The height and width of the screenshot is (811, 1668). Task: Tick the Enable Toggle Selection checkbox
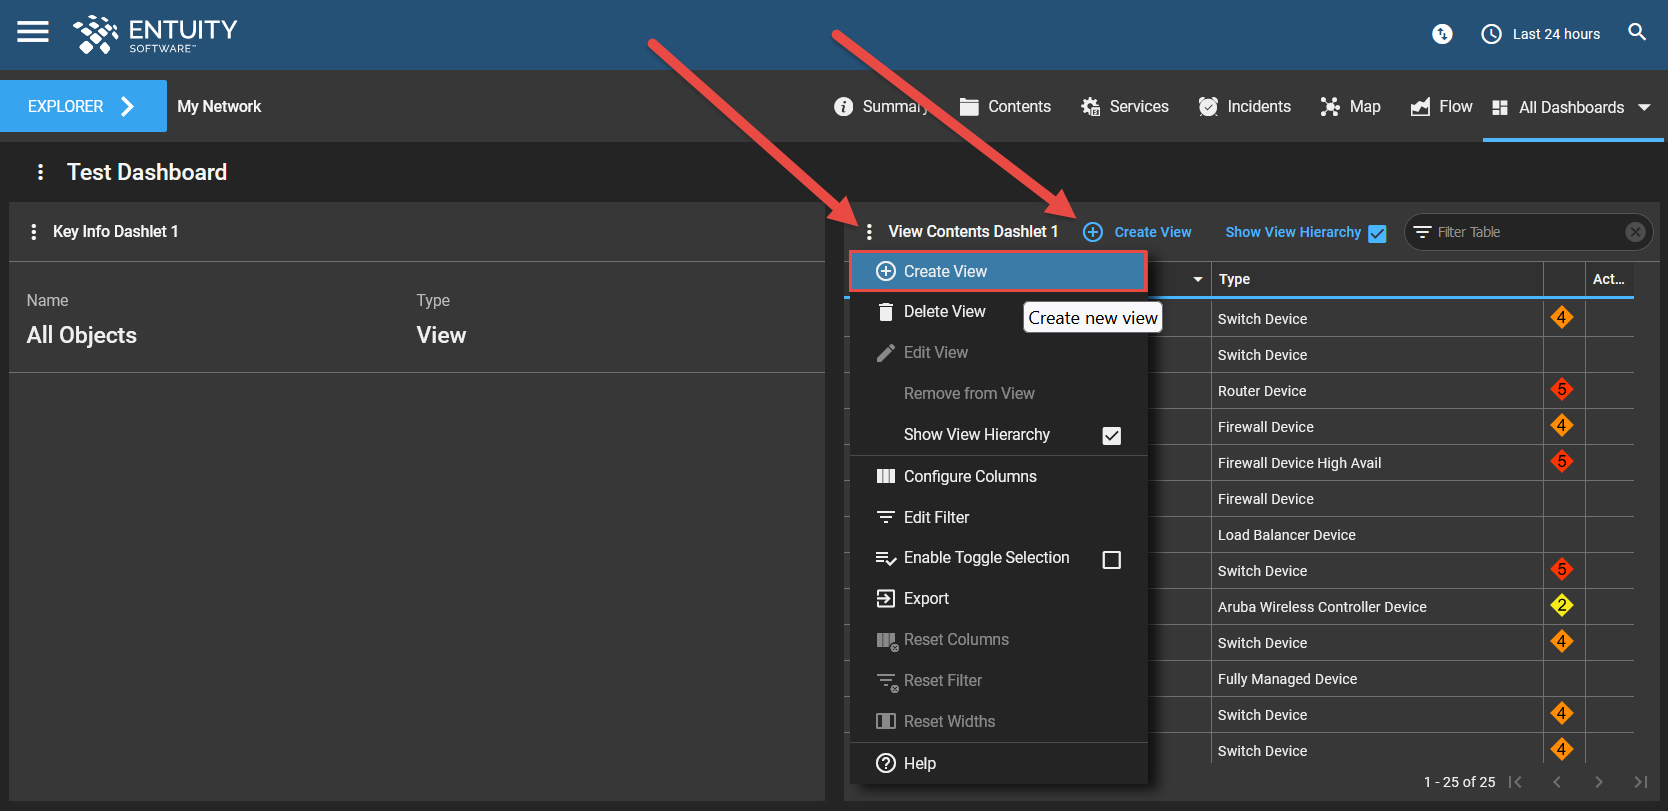(1111, 559)
